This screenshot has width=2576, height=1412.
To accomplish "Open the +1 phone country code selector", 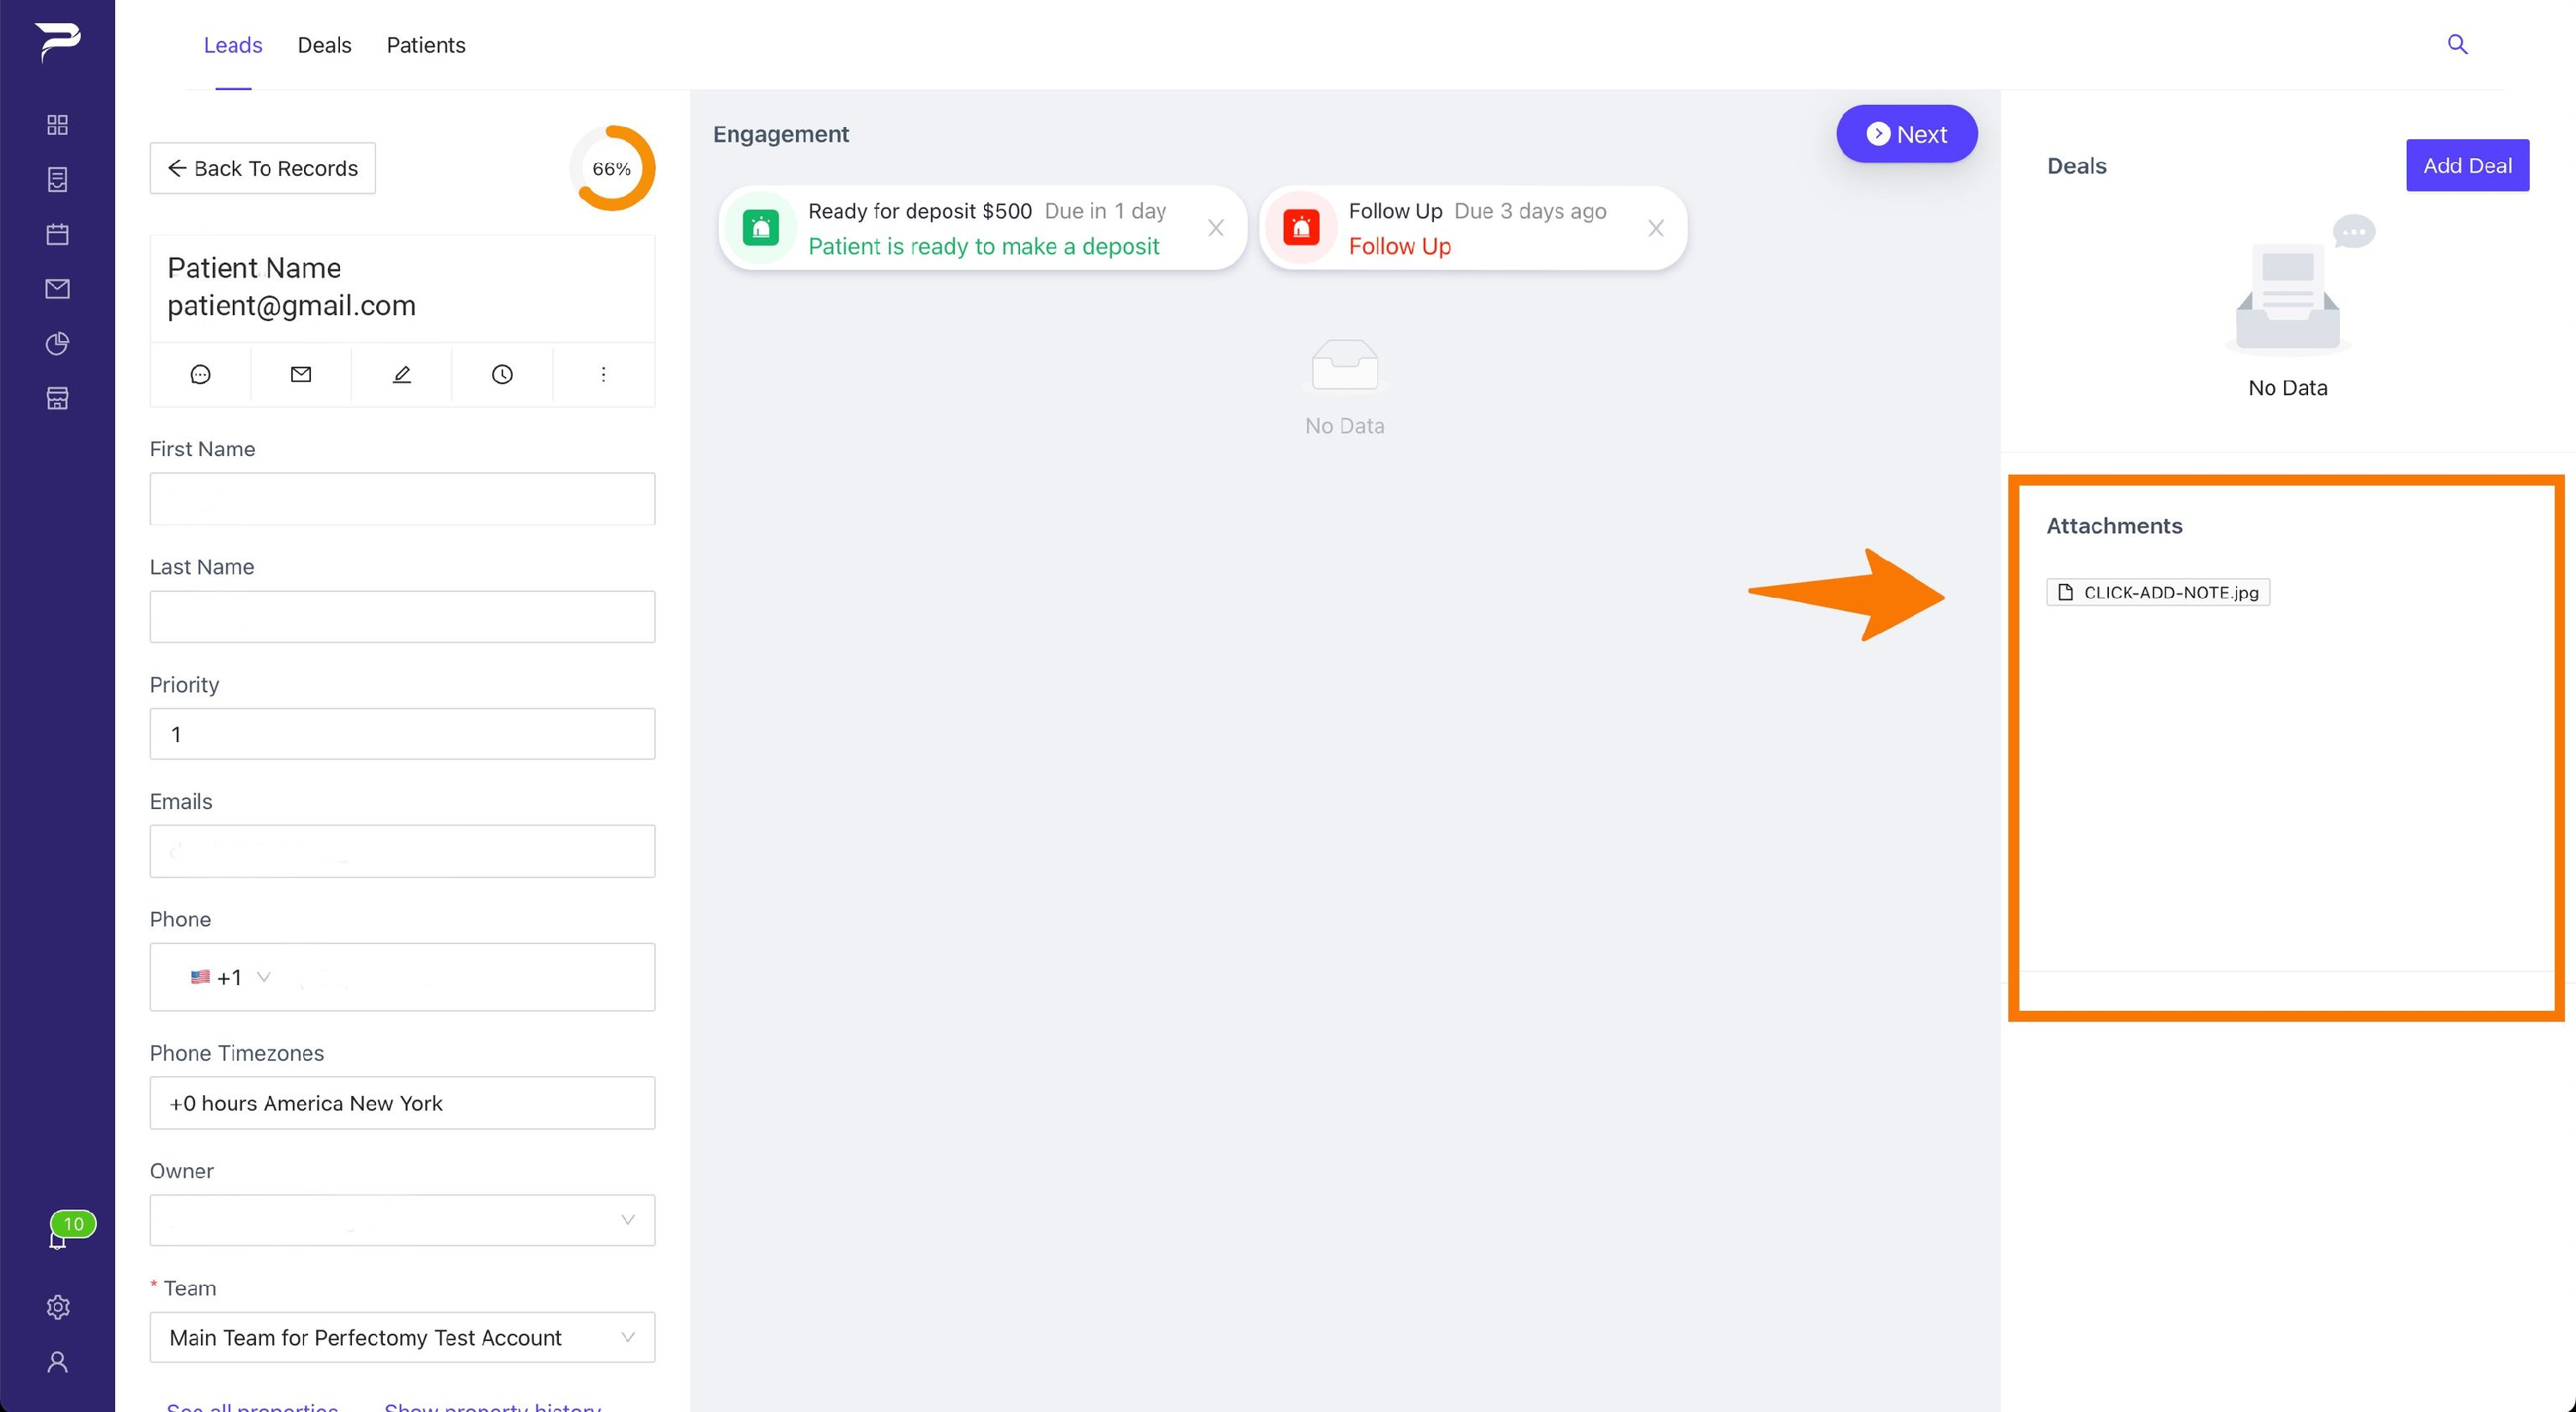I will tap(230, 977).
